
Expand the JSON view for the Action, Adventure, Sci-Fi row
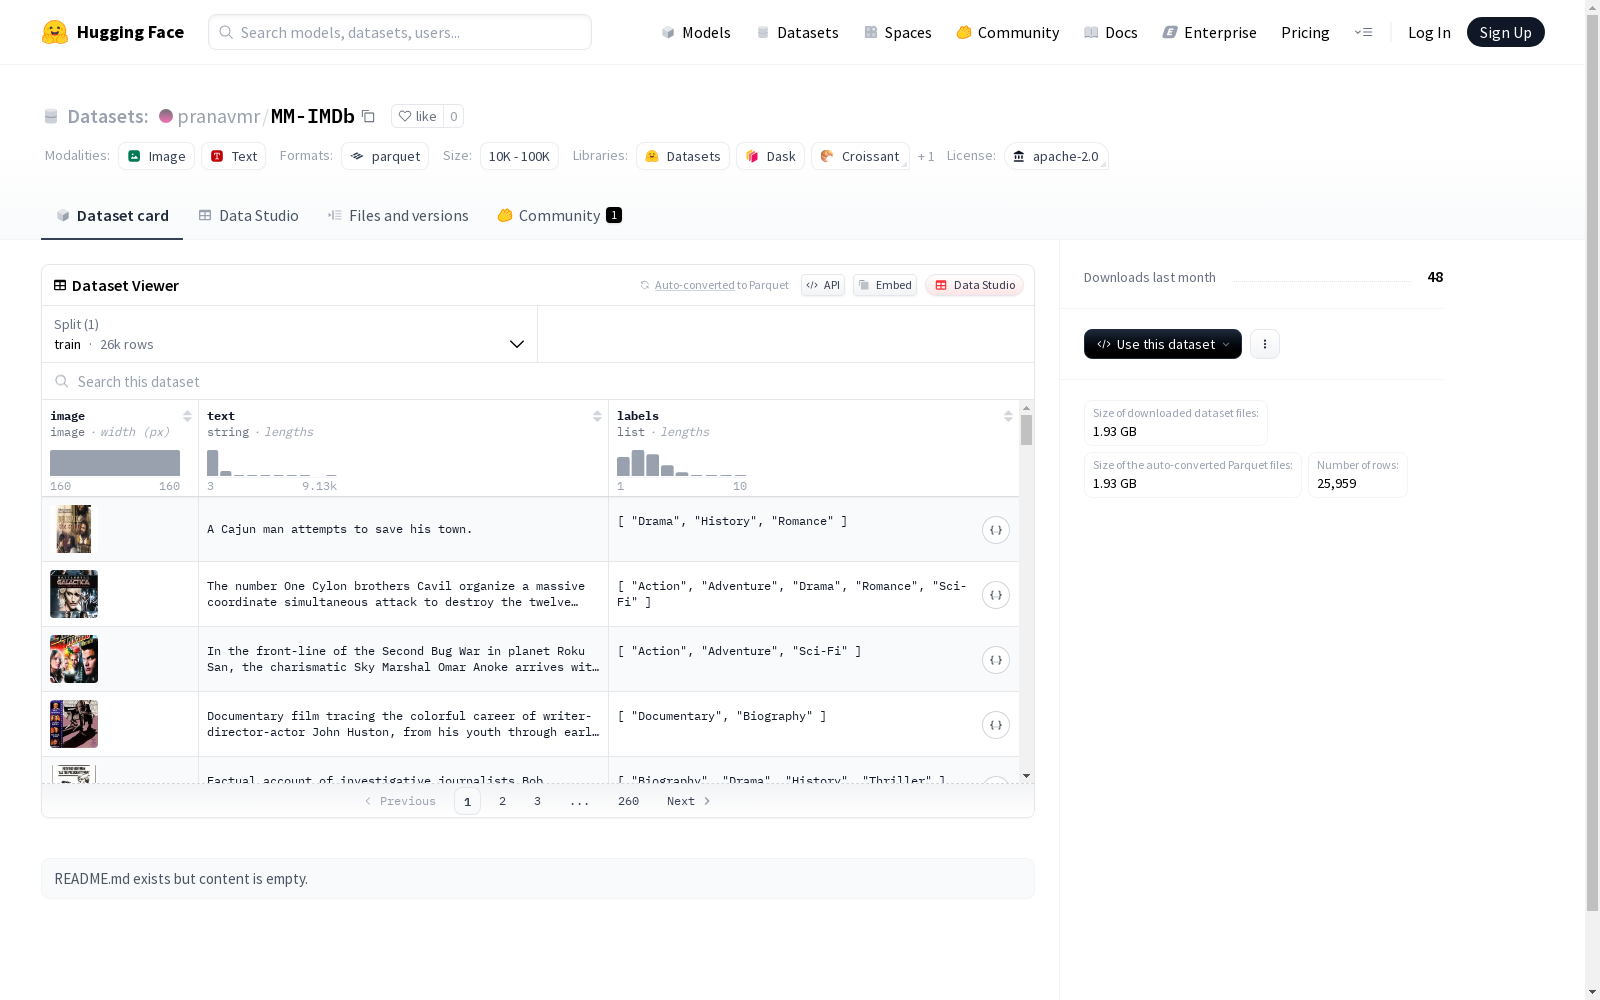996,660
